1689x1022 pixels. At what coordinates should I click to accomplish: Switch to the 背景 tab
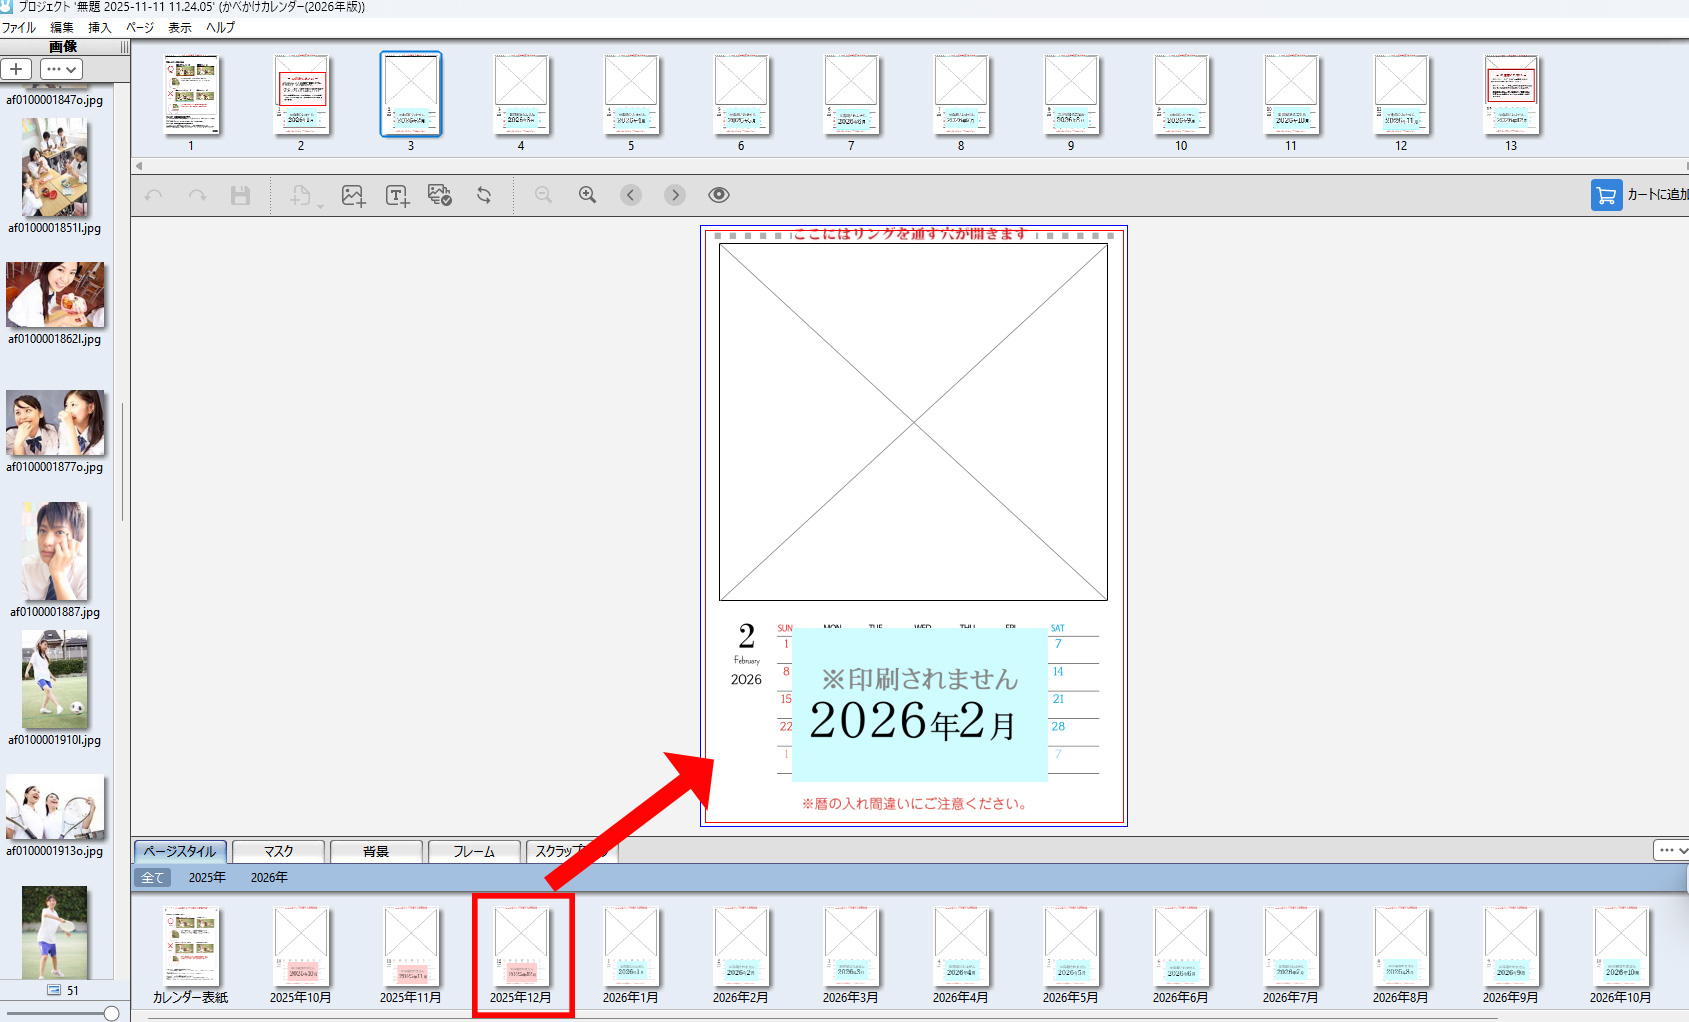[376, 851]
